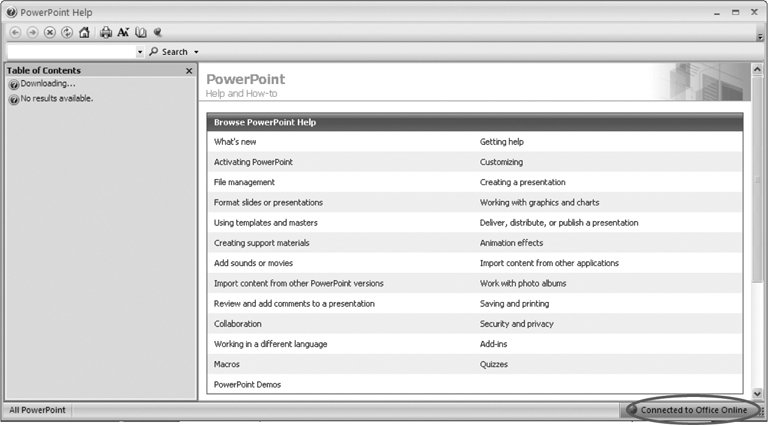The width and height of the screenshot is (768, 426).
Task: Open toolbar options overflow arrow
Action: point(760,37)
